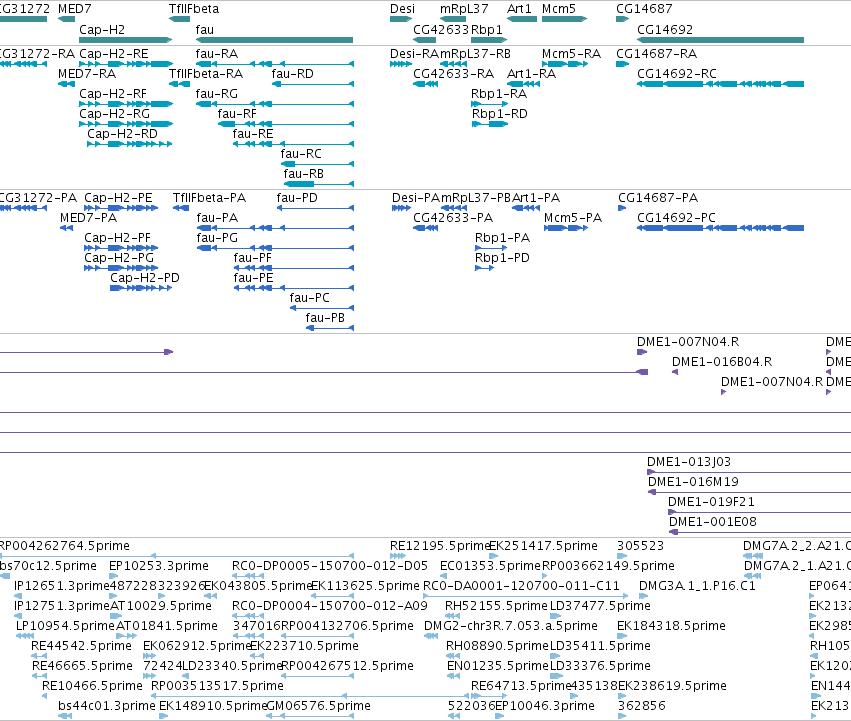Viewport: 851px width, 721px height.
Task: Click transcript fau-RB
Action: click(x=319, y=184)
